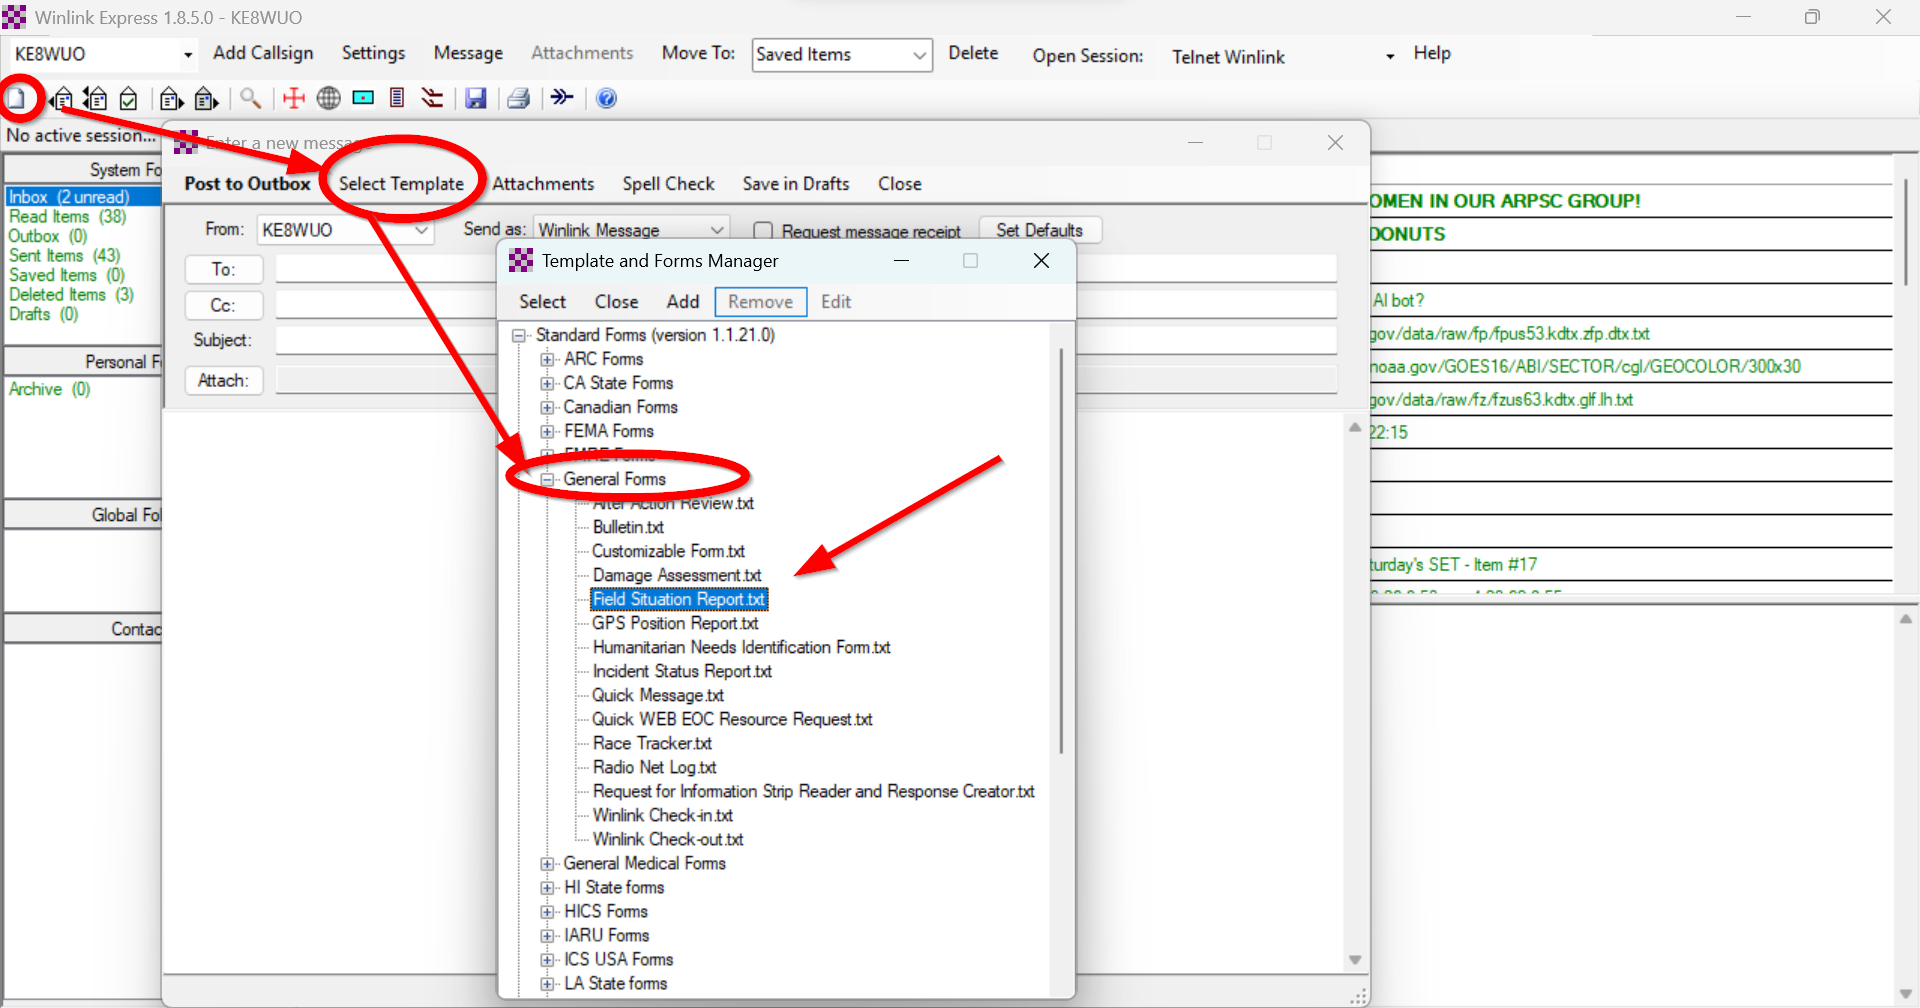
Task: Click the red crosshair toolbar icon
Action: pos(293,98)
